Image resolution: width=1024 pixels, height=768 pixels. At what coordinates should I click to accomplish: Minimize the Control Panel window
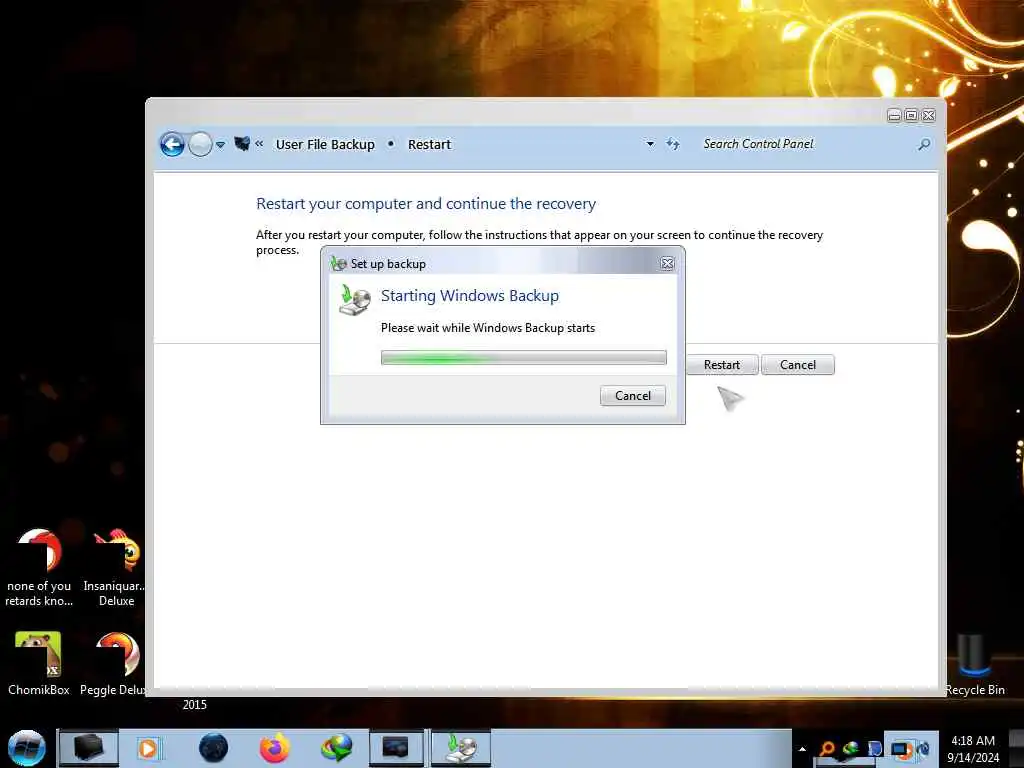[895, 116]
